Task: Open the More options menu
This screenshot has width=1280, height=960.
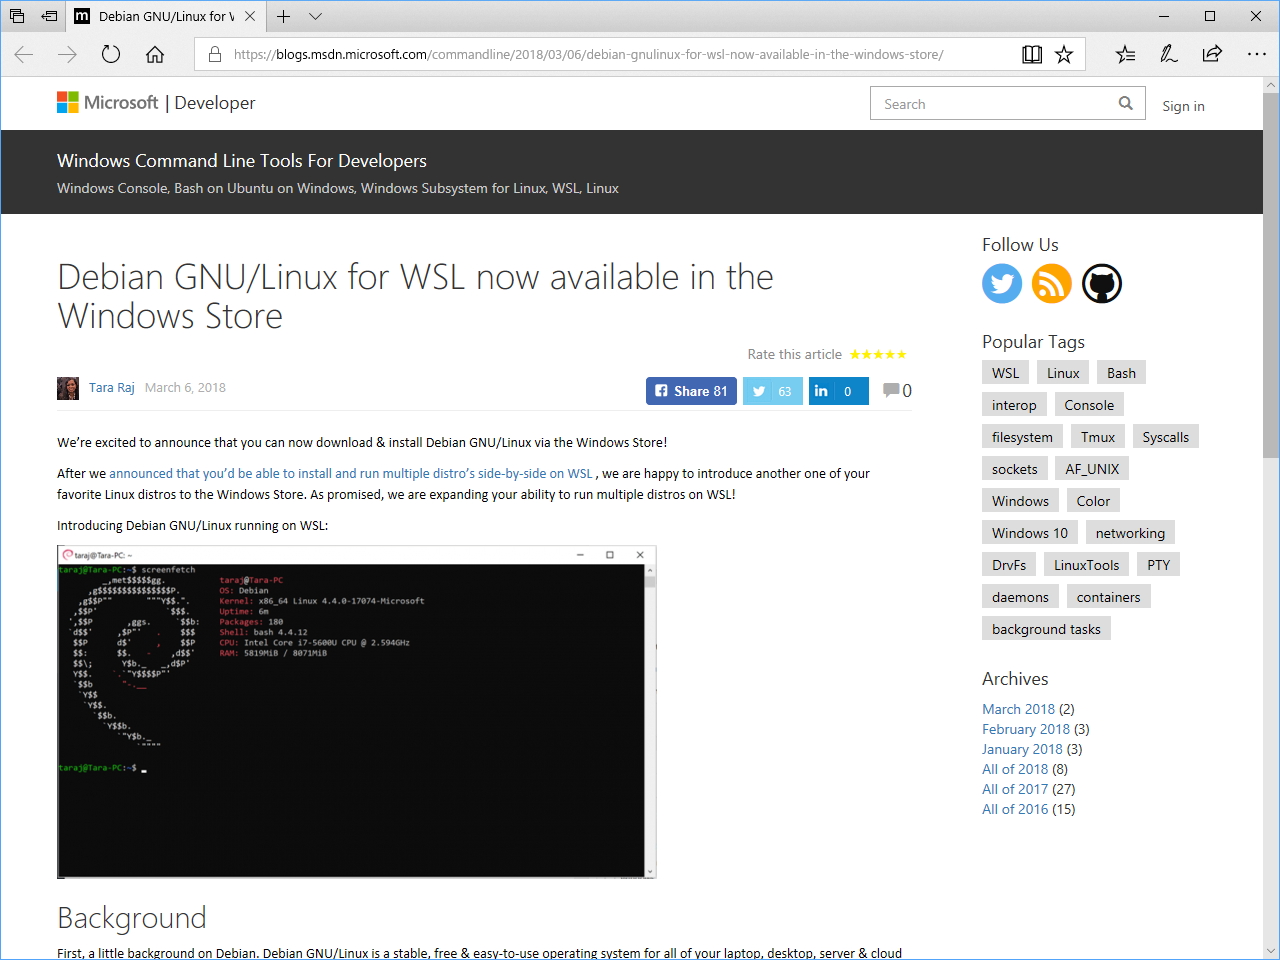Action: [1256, 54]
